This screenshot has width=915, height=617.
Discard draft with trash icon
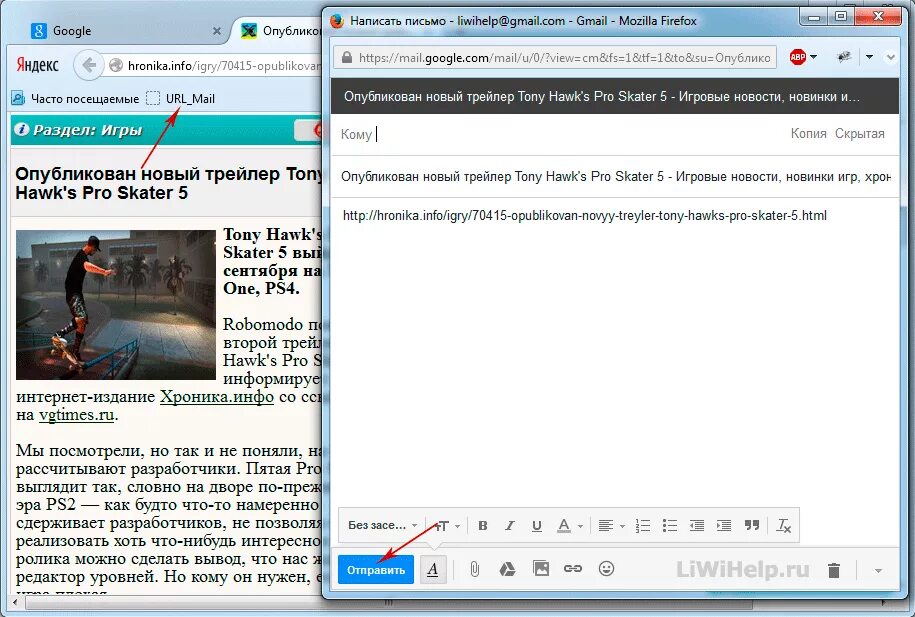pos(834,570)
